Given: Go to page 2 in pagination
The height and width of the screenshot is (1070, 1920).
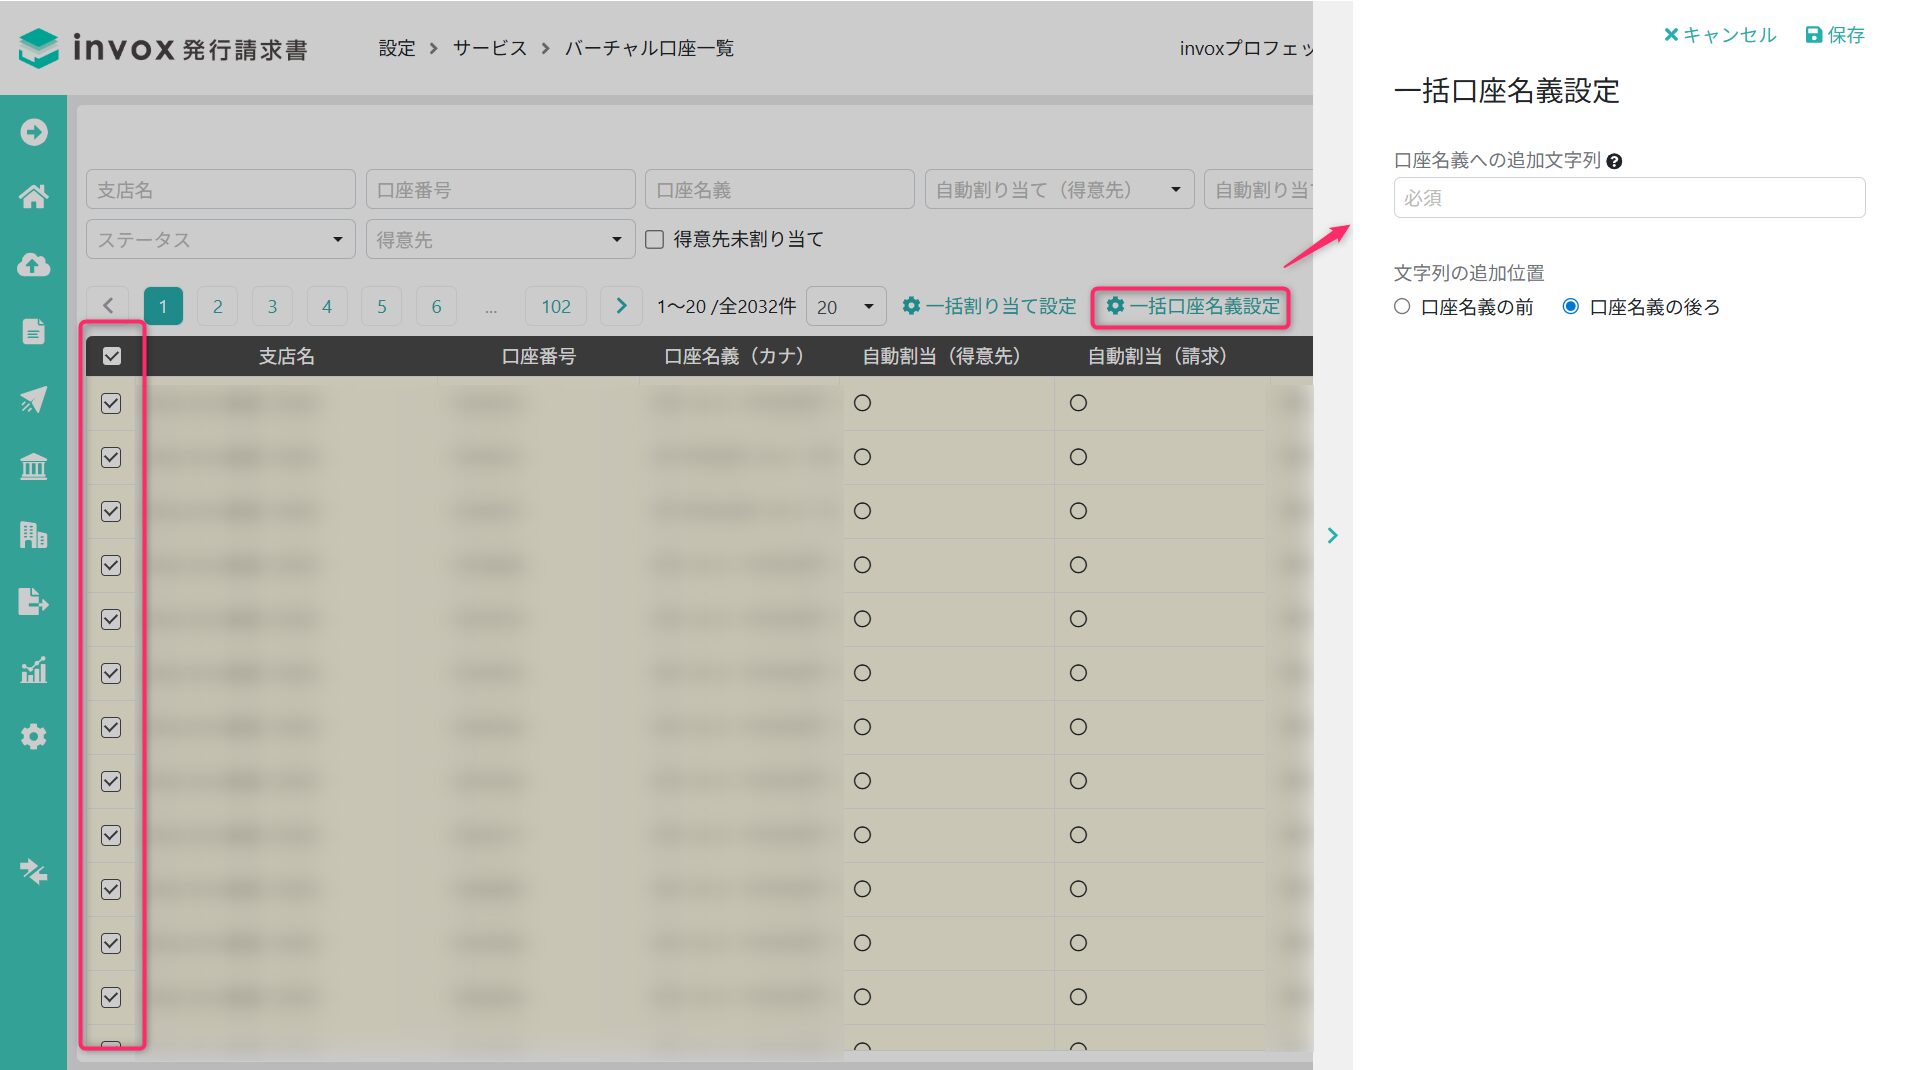Looking at the screenshot, I should tap(217, 307).
